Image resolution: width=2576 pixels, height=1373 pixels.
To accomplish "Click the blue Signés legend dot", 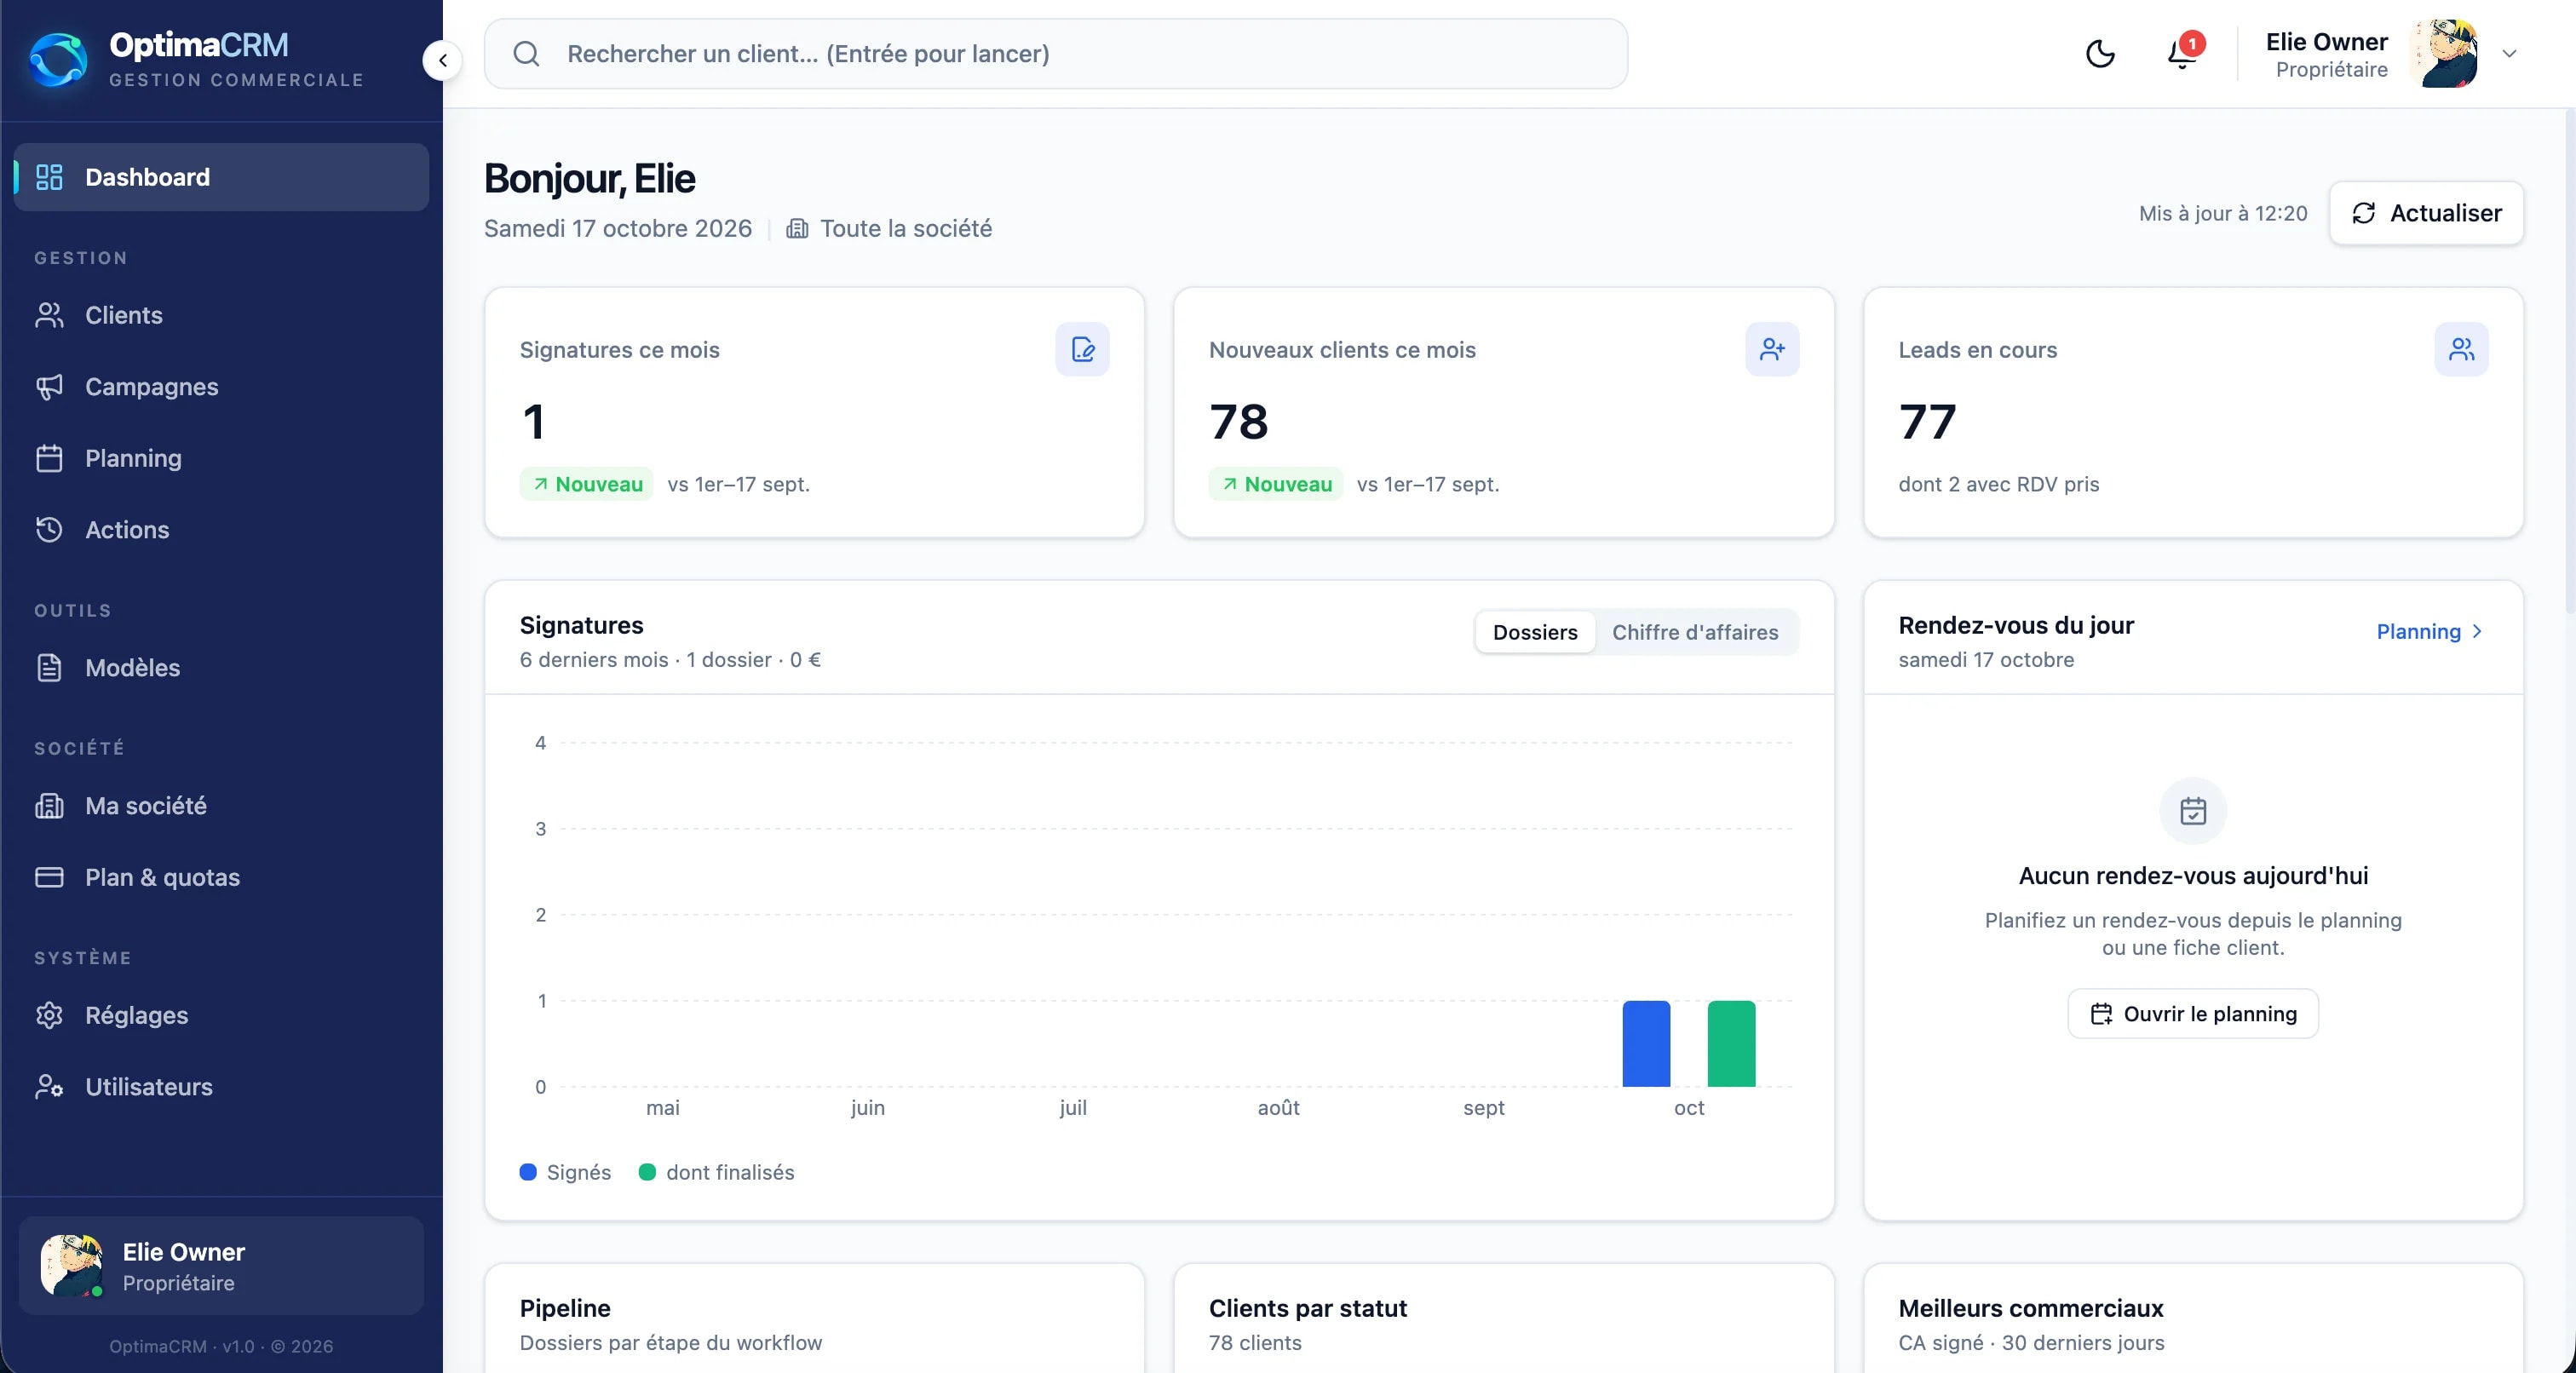I will pyautogui.click(x=528, y=1172).
